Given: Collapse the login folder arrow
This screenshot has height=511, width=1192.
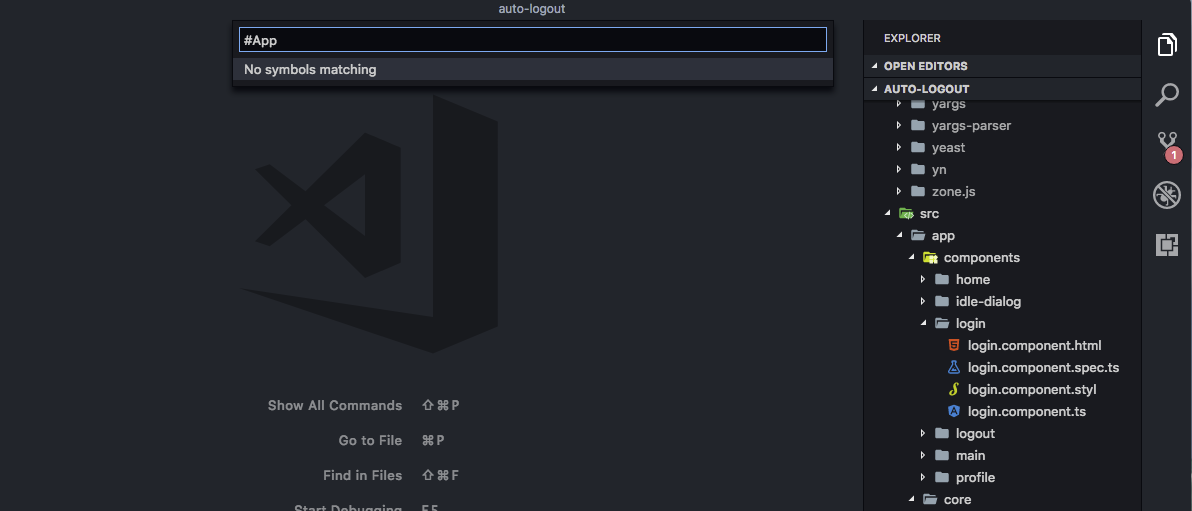Looking at the screenshot, I should (924, 323).
